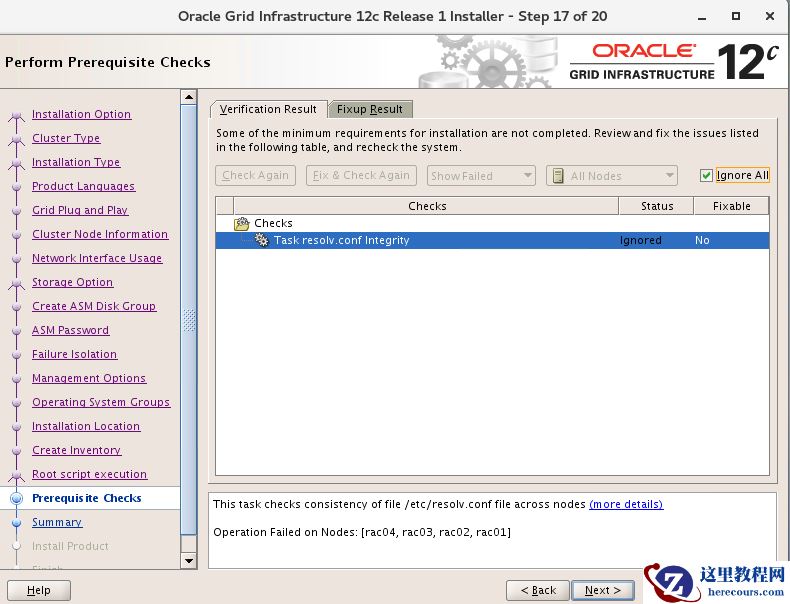Go to Grid Plug and Play step

click(80, 210)
